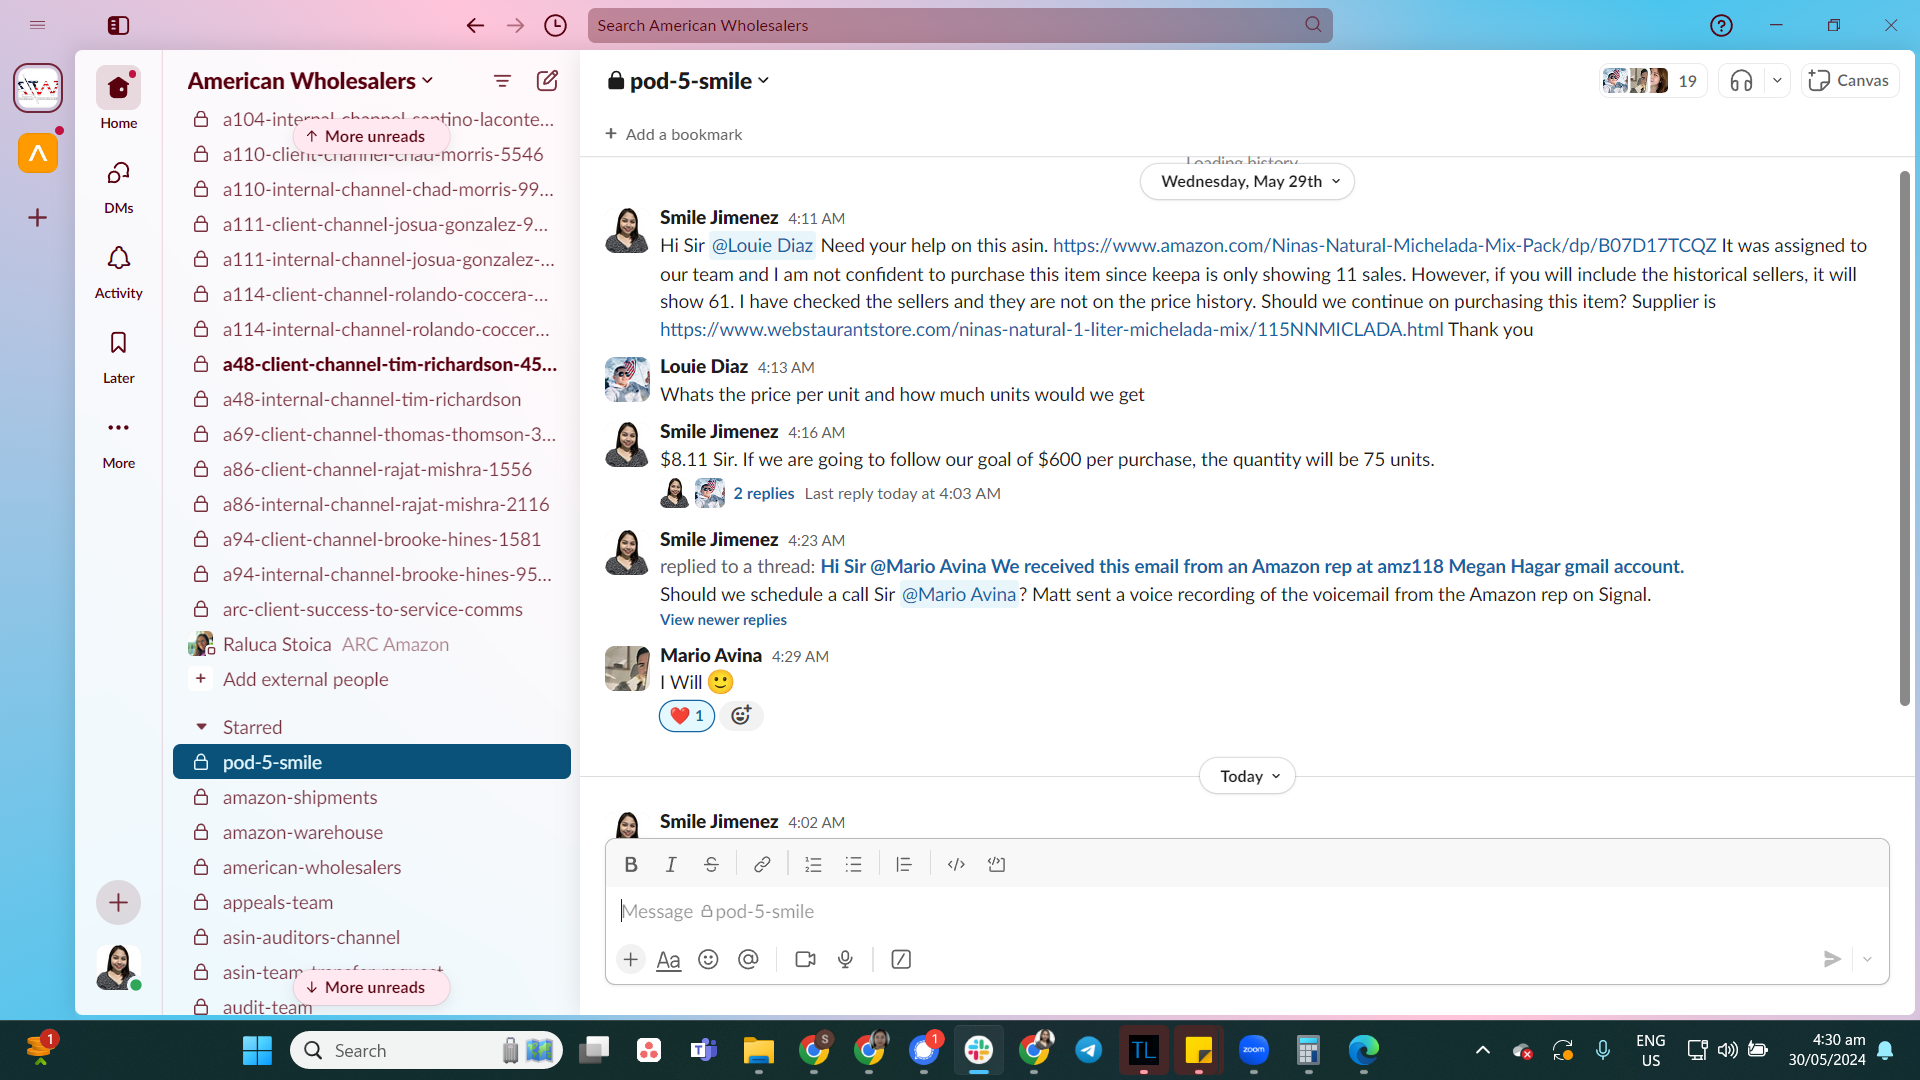This screenshot has width=1920, height=1080.
Task: Open the attach plus menu in composer
Action: (x=631, y=960)
